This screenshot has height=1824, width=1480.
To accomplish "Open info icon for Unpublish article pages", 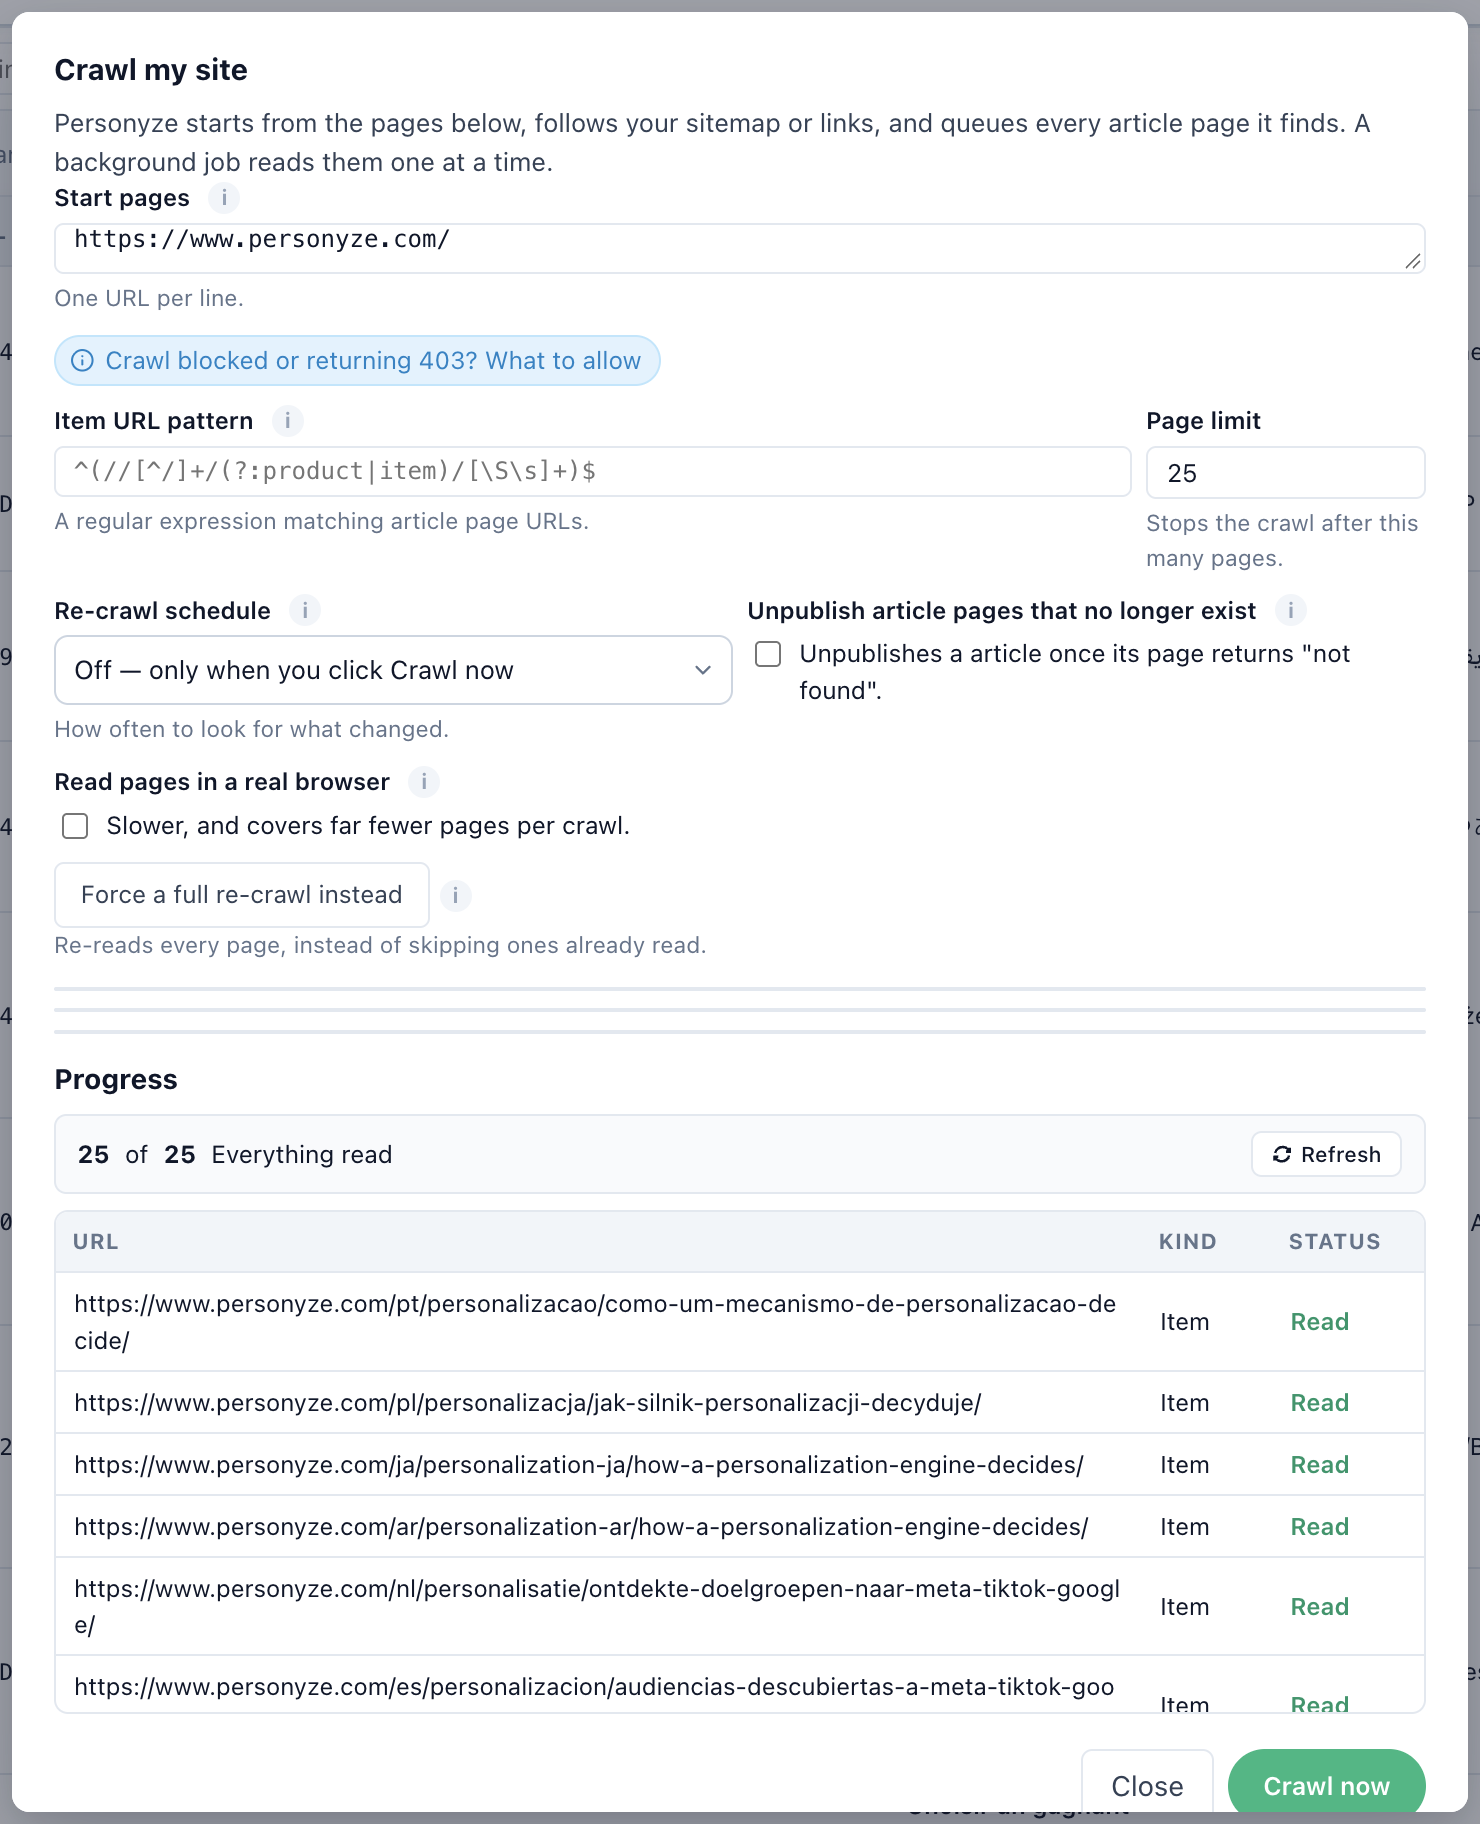I will 1291,610.
